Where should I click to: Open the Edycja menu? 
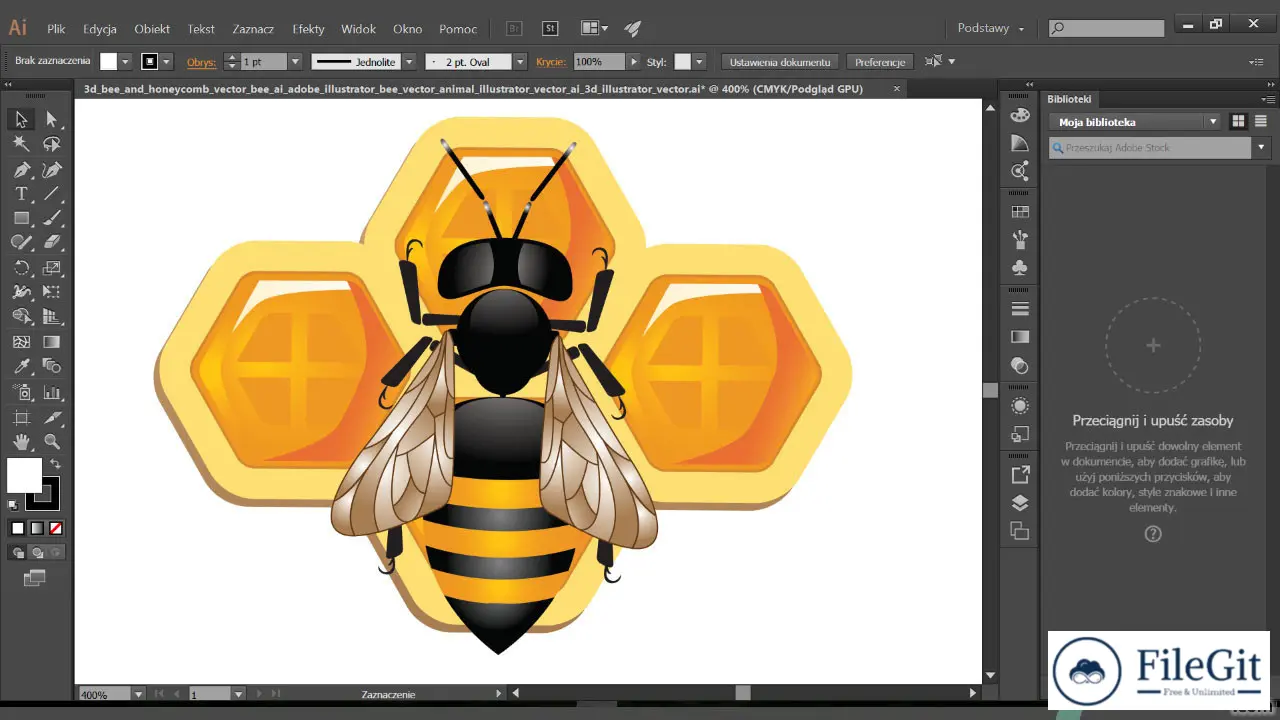point(100,29)
